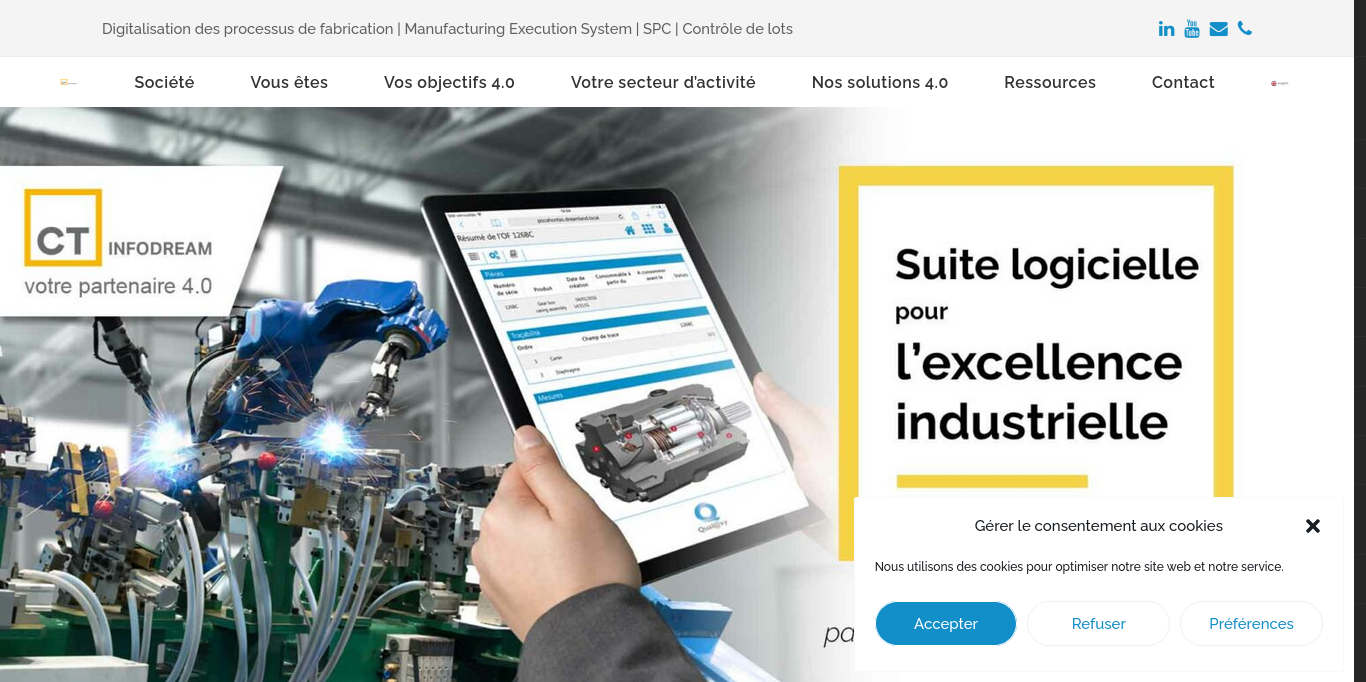
Task: Open the Ressources menu
Action: click(x=1050, y=82)
